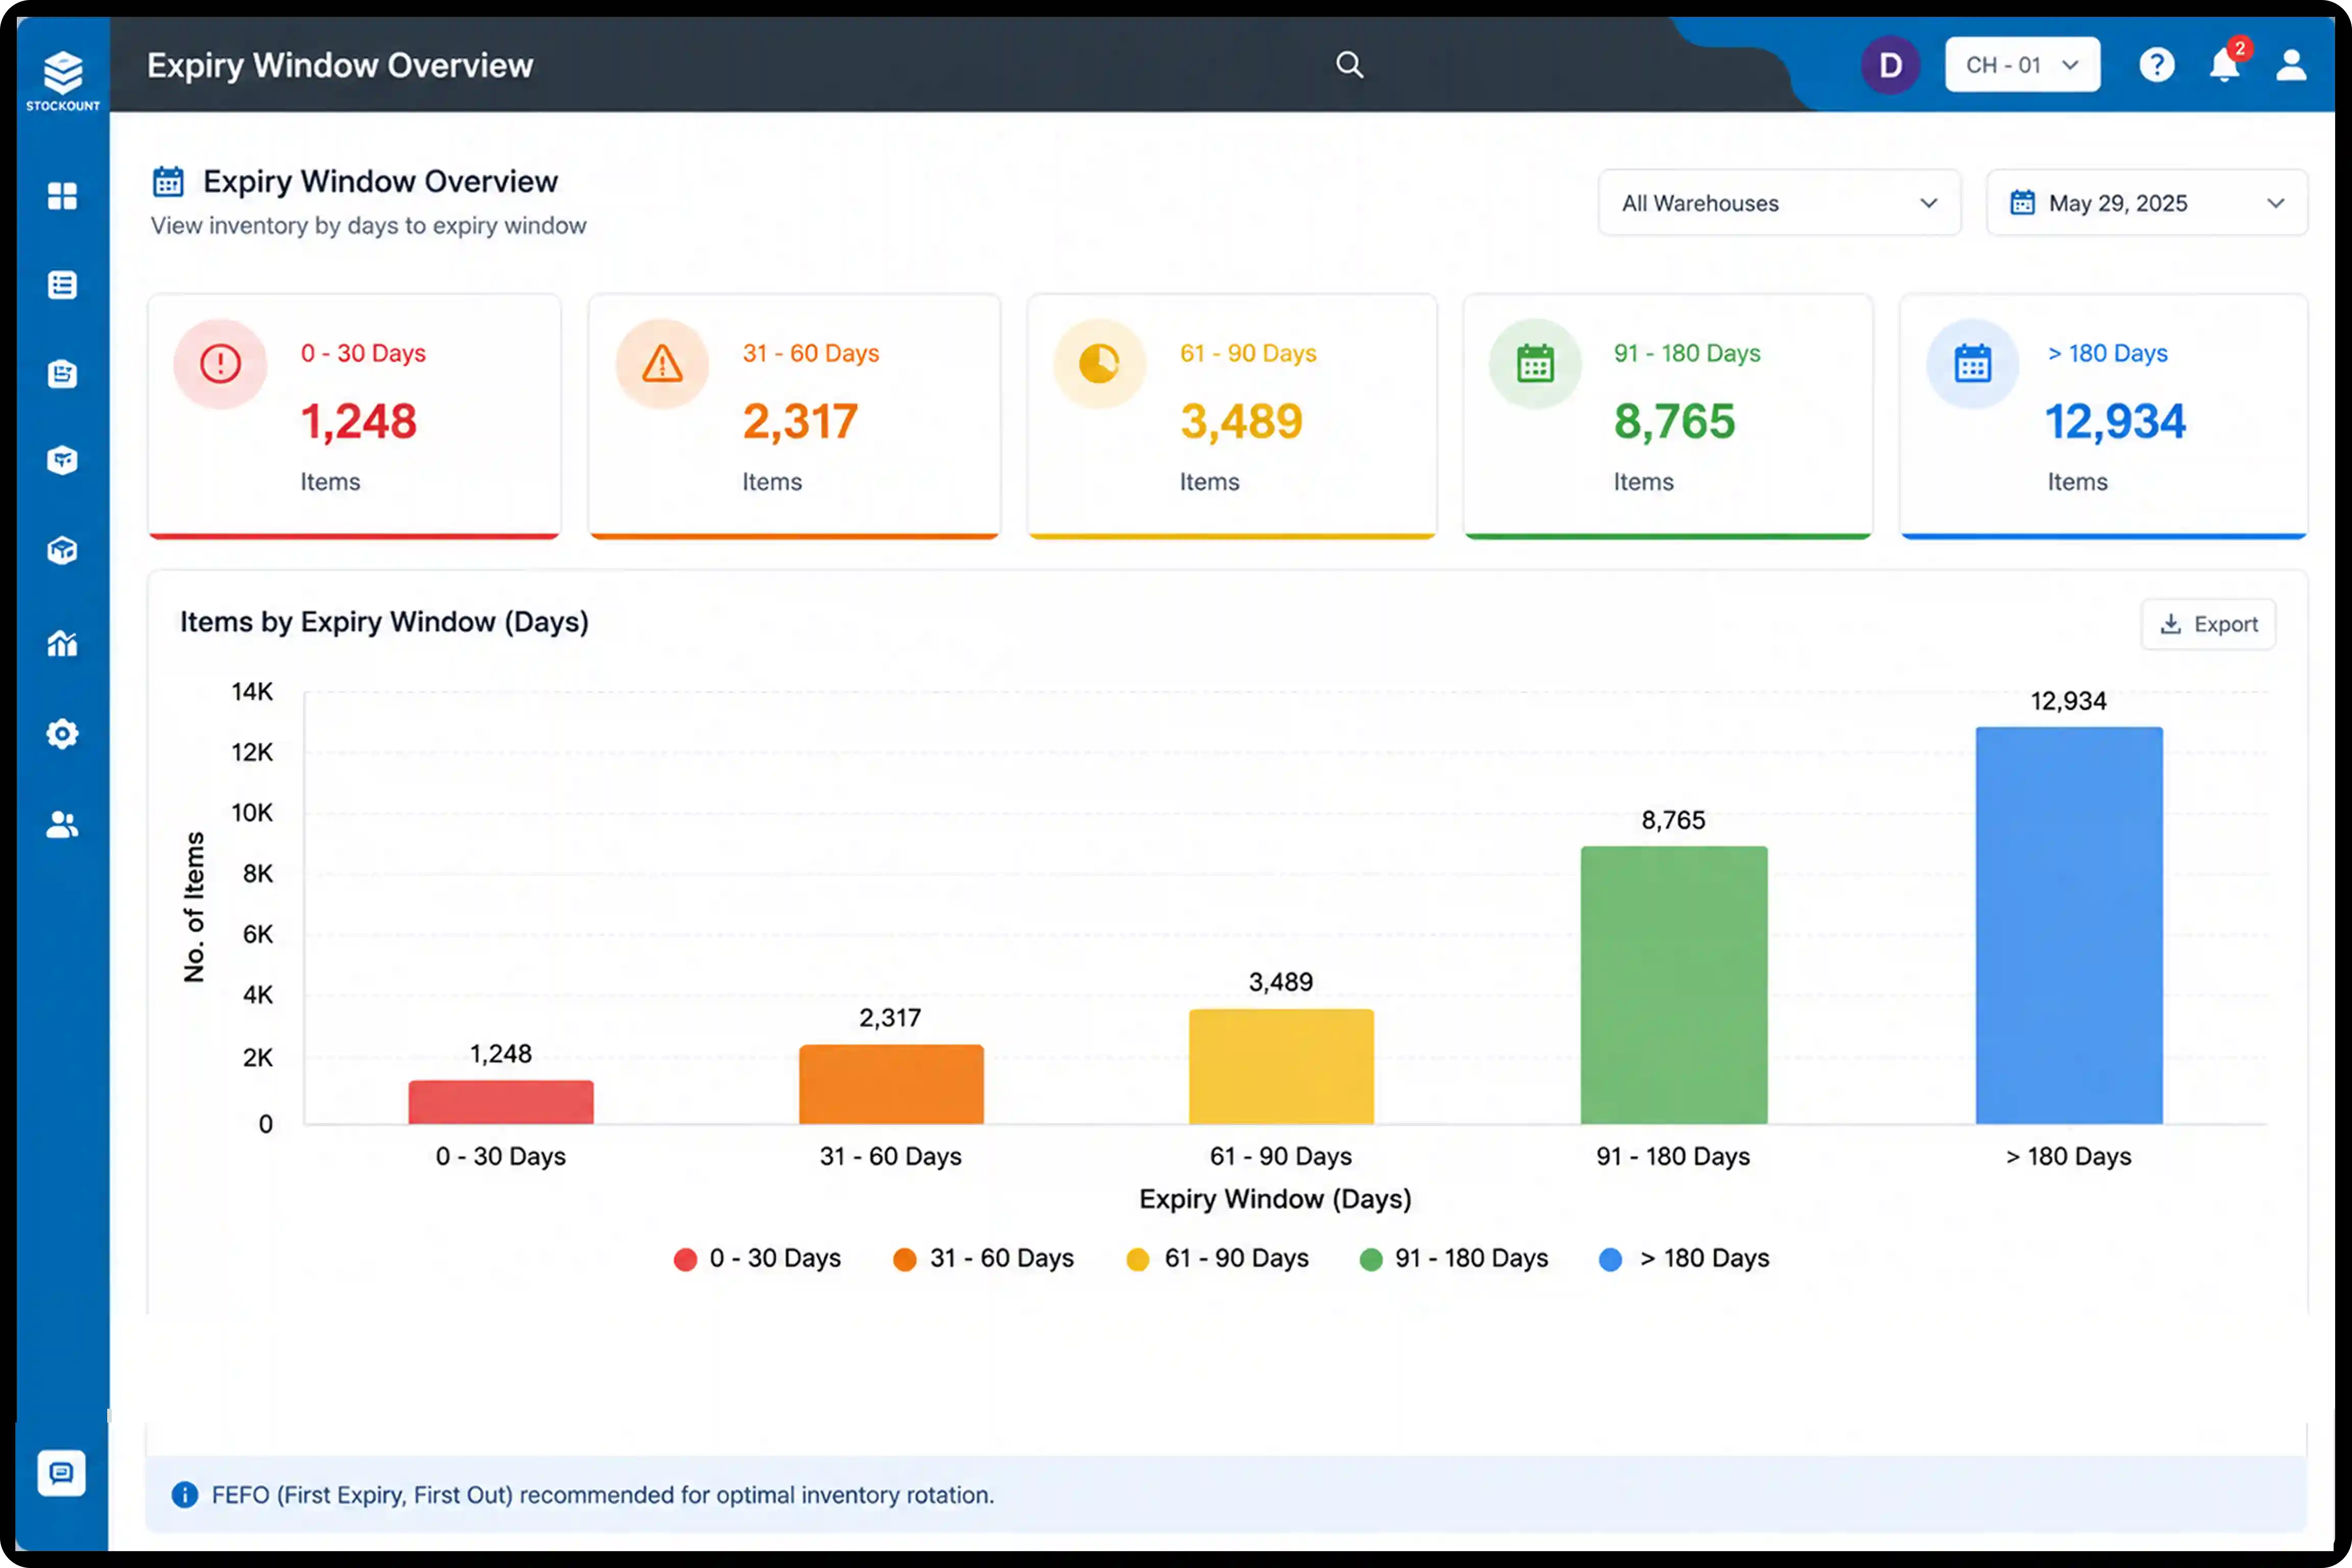
Task: Click the red alert icon on 0 - 30 Days card
Action: click(220, 363)
